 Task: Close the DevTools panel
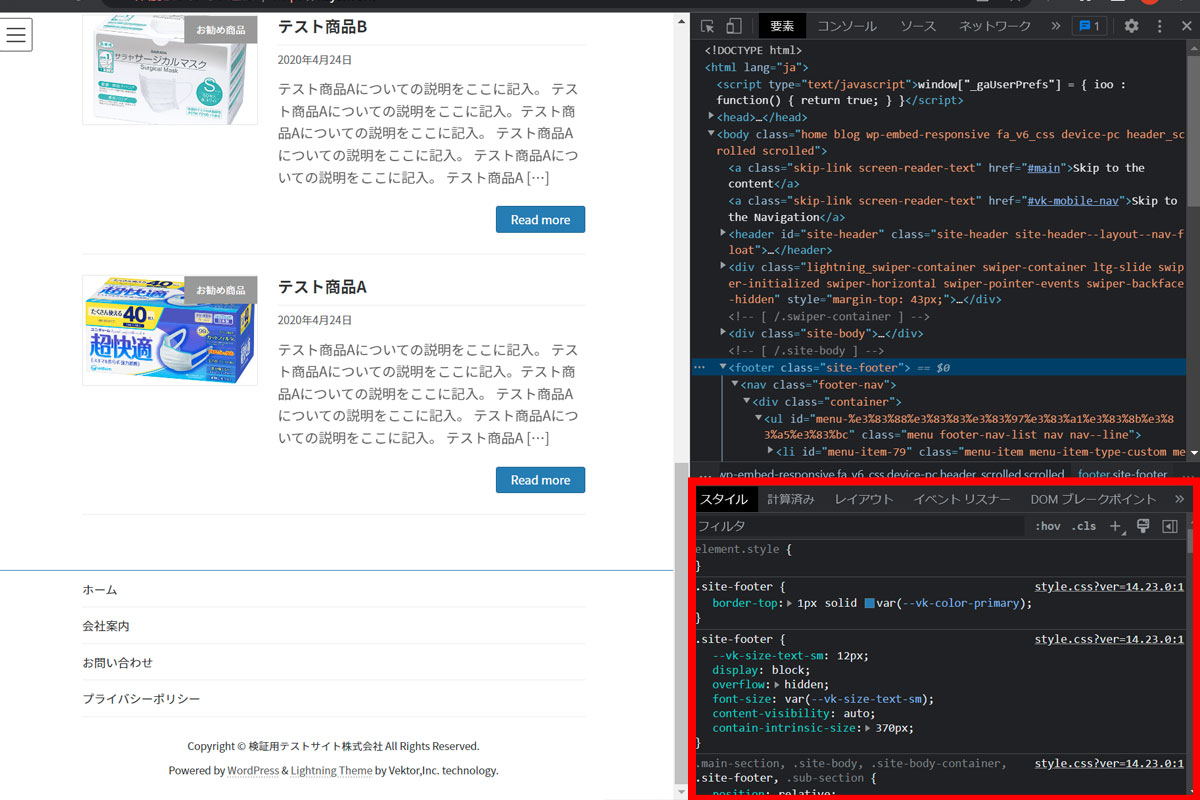pyautogui.click(x=1187, y=26)
